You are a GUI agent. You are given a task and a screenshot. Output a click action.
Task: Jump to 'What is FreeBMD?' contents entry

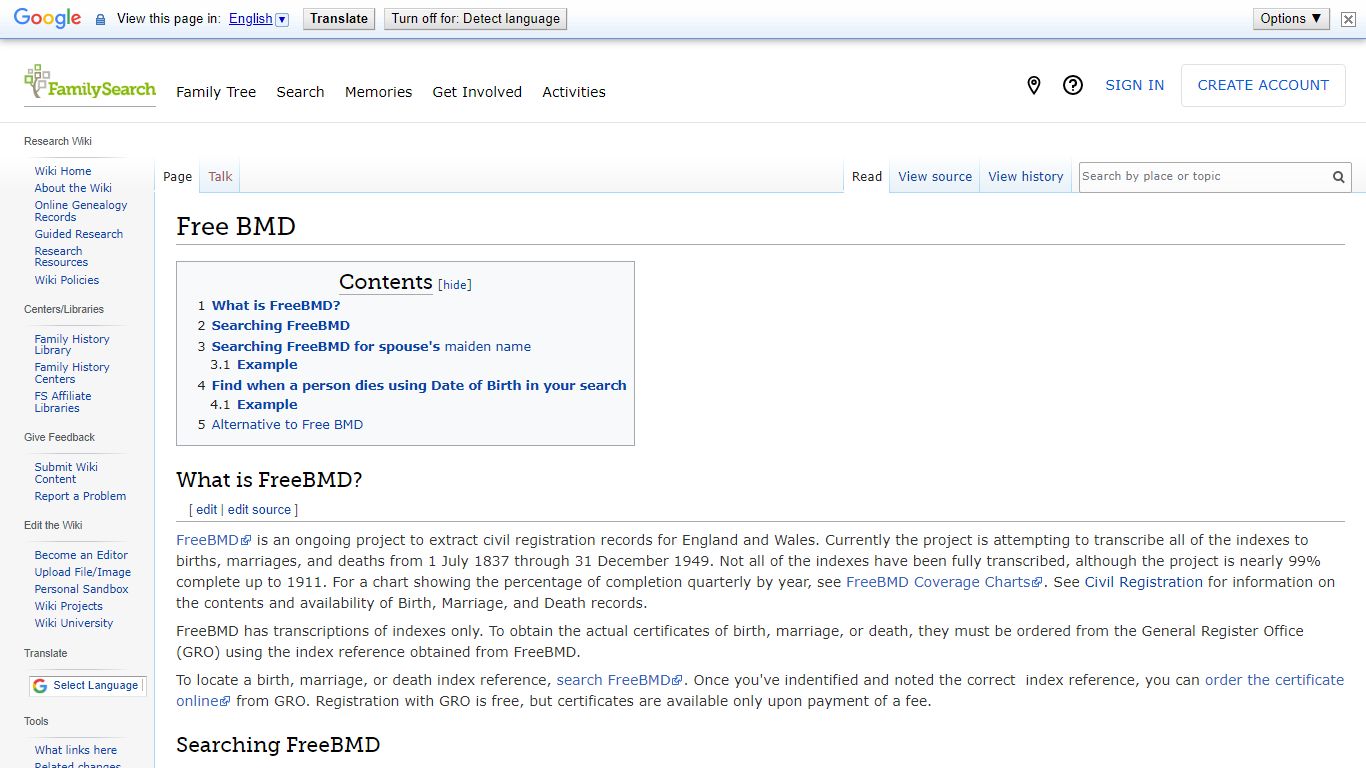pyautogui.click(x=276, y=306)
